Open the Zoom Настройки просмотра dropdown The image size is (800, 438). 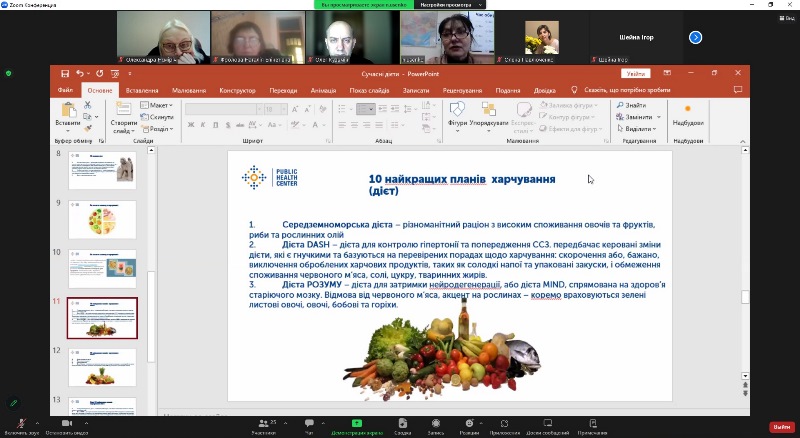coord(451,5)
